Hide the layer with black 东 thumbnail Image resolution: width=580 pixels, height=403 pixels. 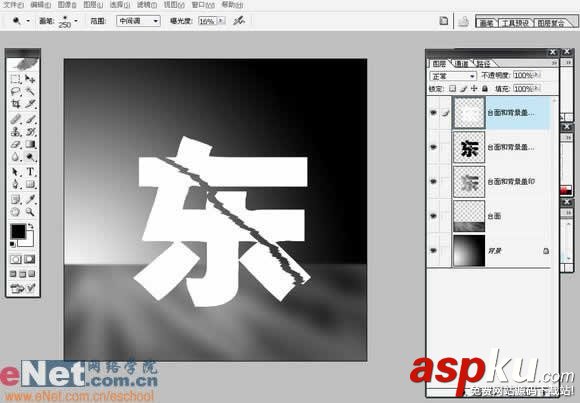(433, 147)
